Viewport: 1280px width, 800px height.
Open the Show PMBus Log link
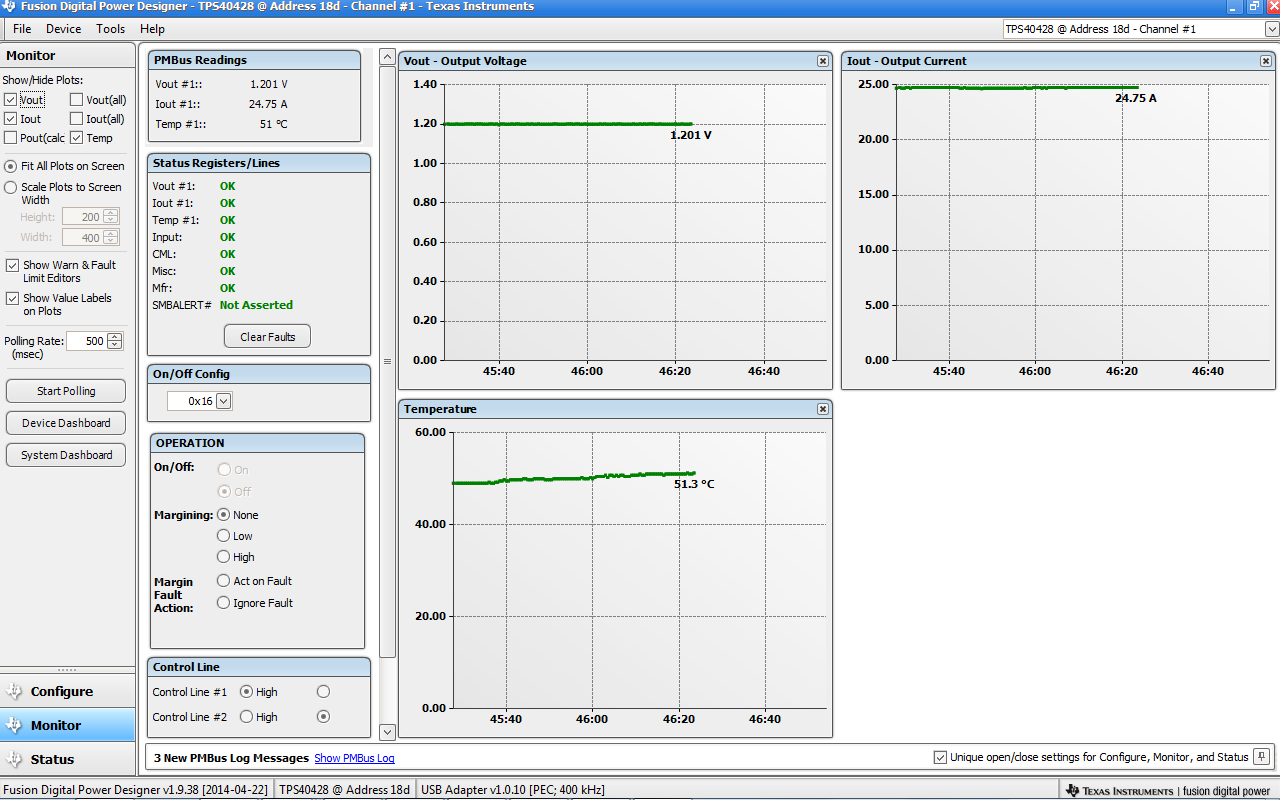coord(353,757)
